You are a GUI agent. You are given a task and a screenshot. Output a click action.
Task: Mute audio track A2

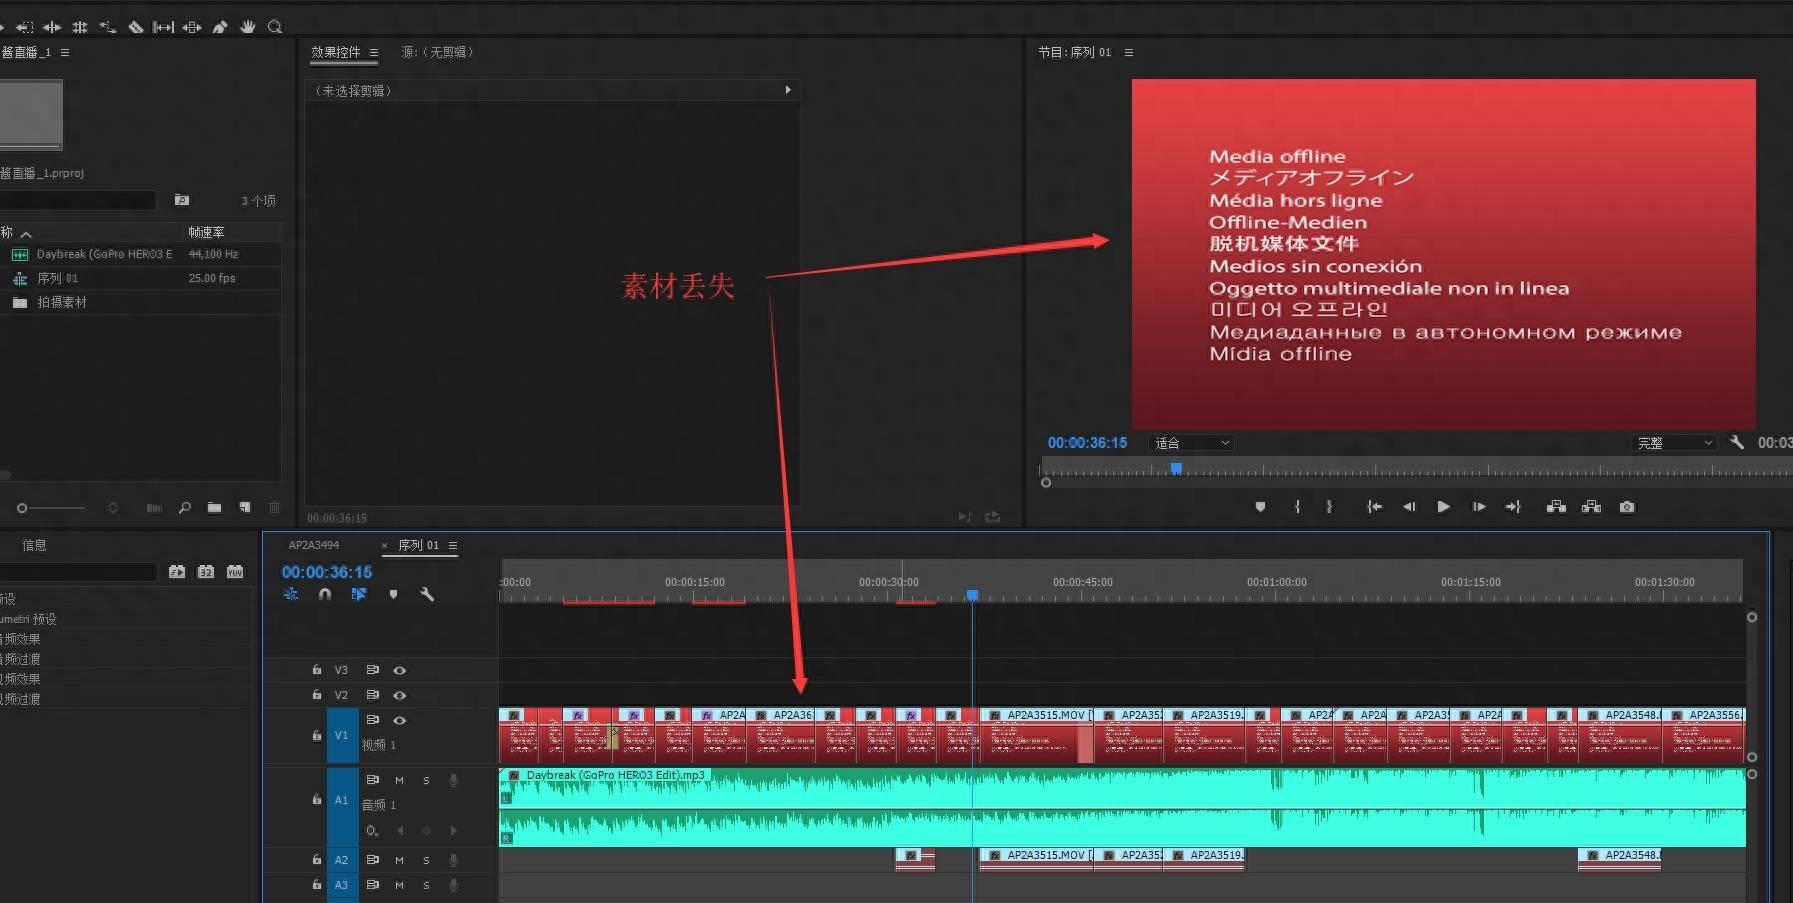tap(399, 860)
